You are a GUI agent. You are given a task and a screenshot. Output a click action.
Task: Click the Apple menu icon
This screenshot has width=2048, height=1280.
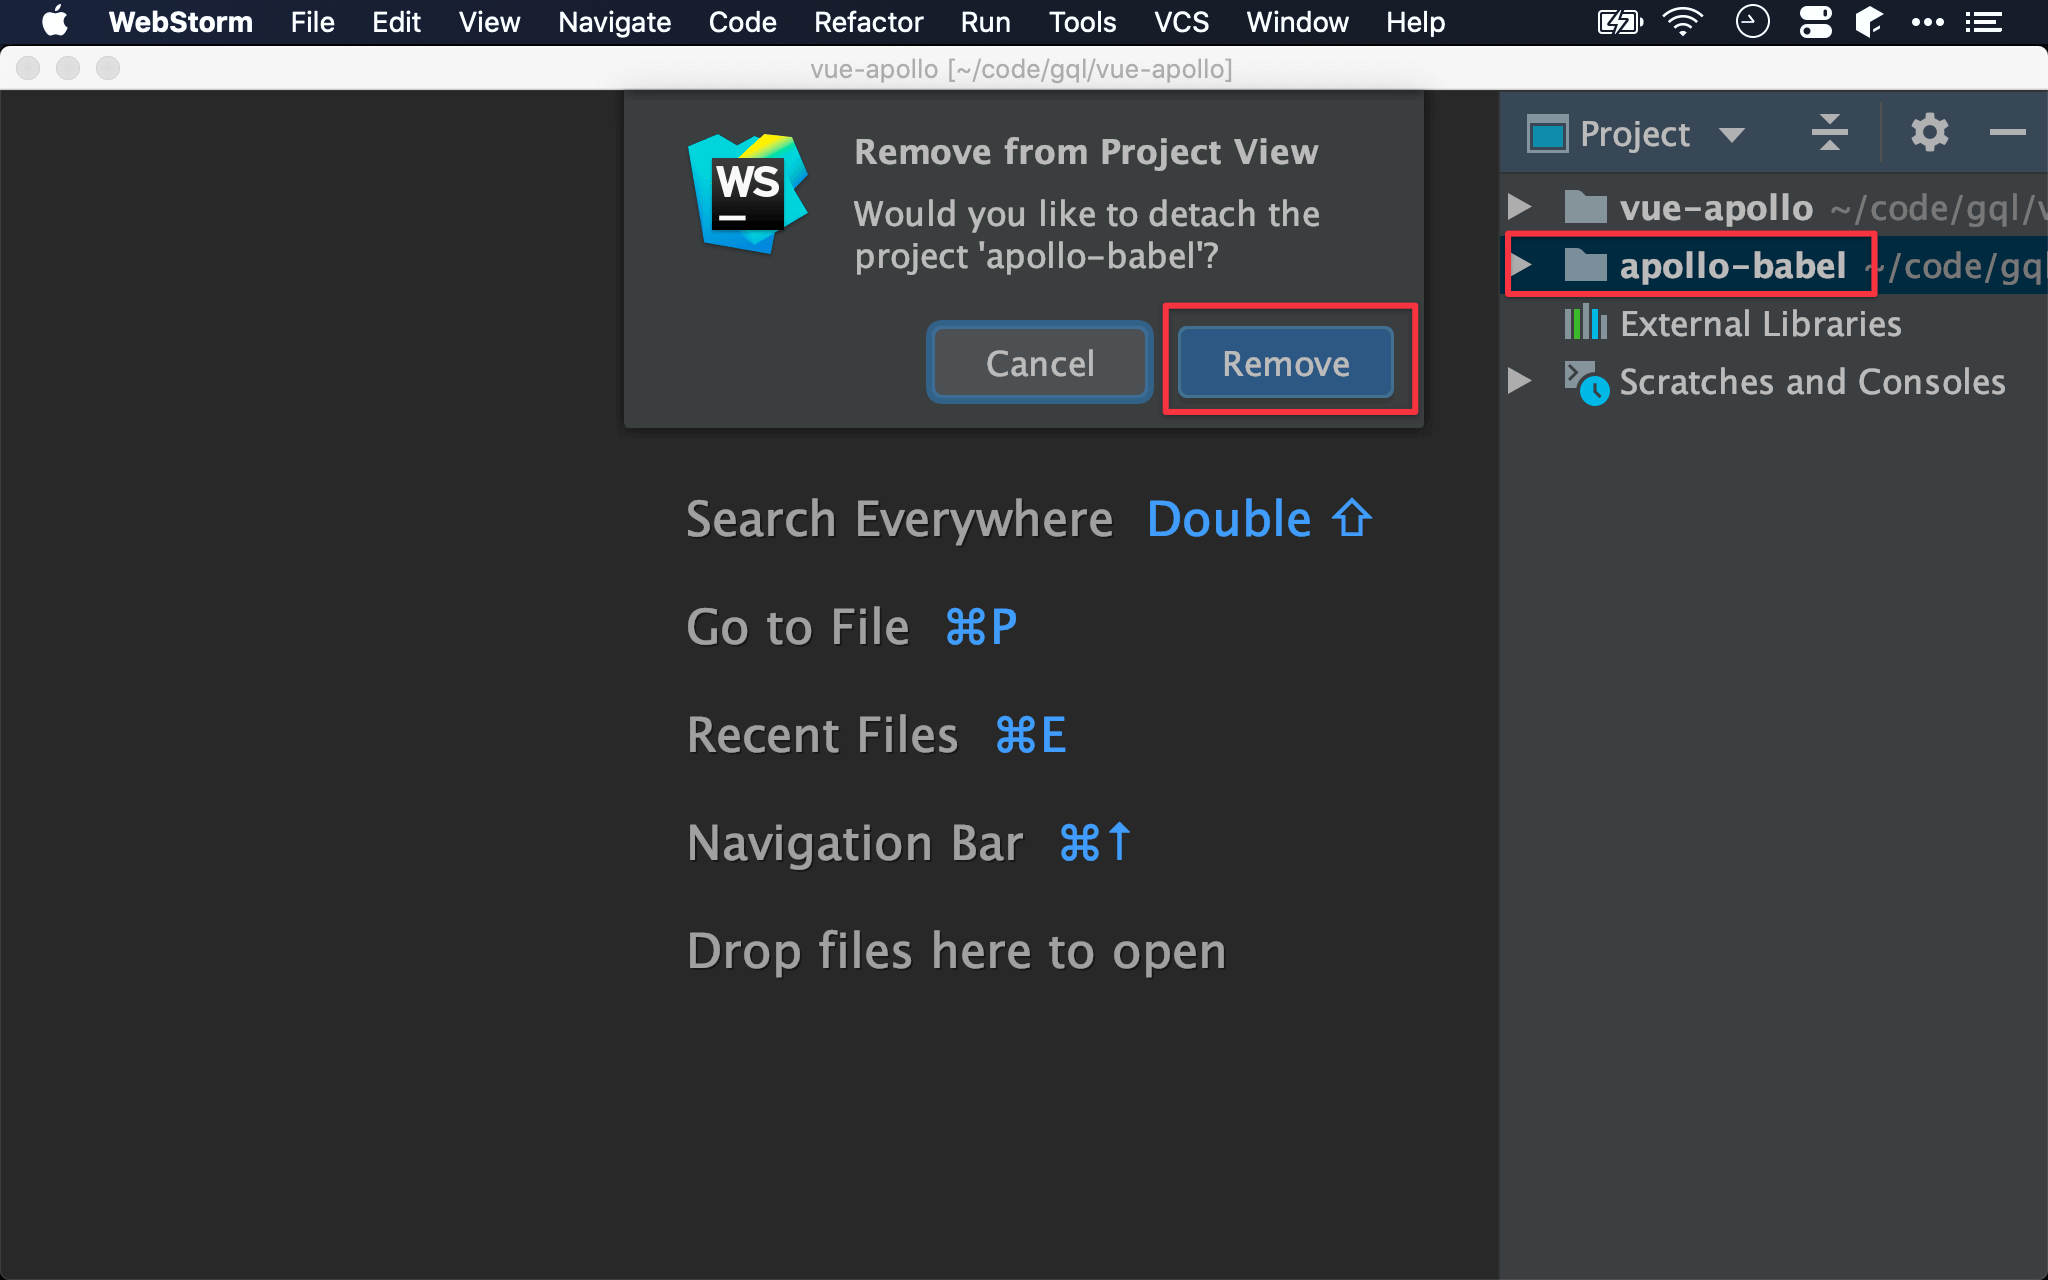(x=55, y=22)
